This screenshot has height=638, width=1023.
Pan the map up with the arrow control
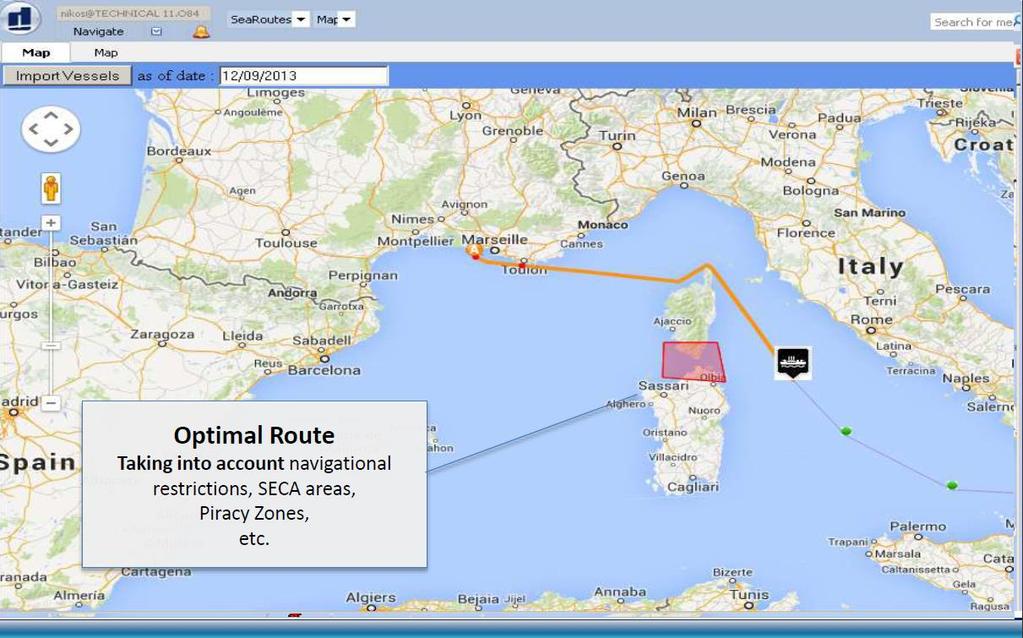51,115
